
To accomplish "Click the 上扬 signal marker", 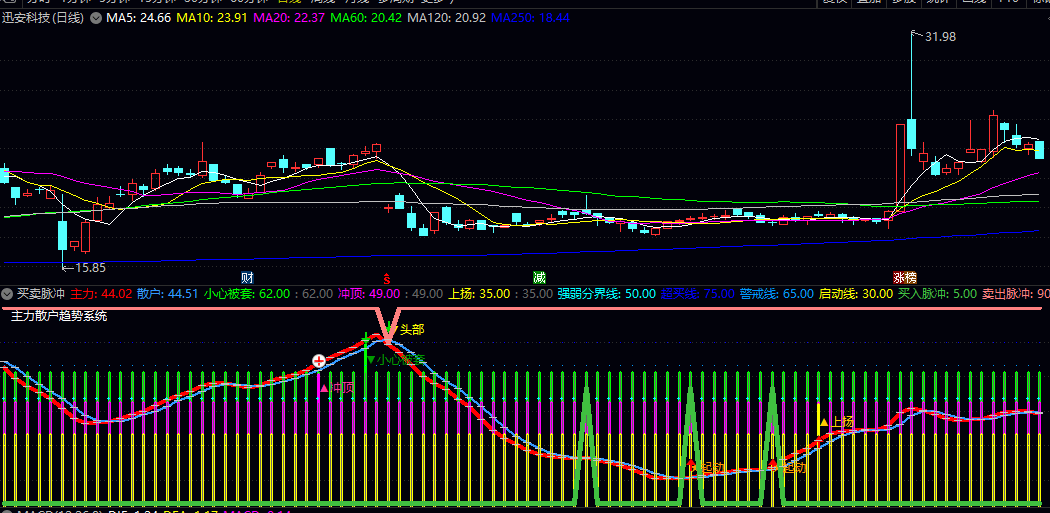I will [x=836, y=422].
